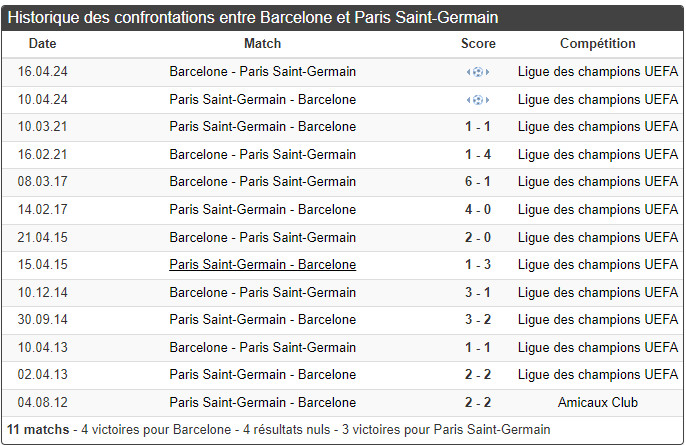Click the 1 - 4 score
The width and height of the screenshot is (686, 445).
(x=478, y=155)
